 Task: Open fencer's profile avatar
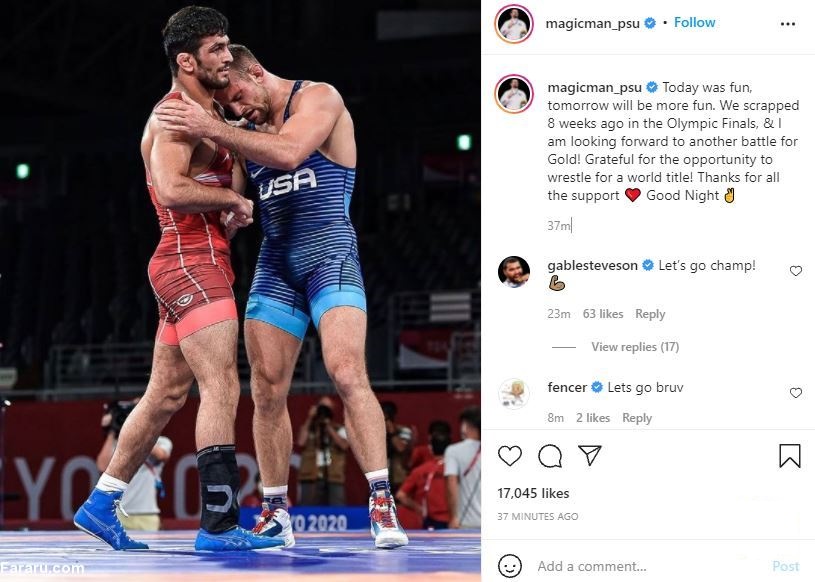[x=514, y=394]
